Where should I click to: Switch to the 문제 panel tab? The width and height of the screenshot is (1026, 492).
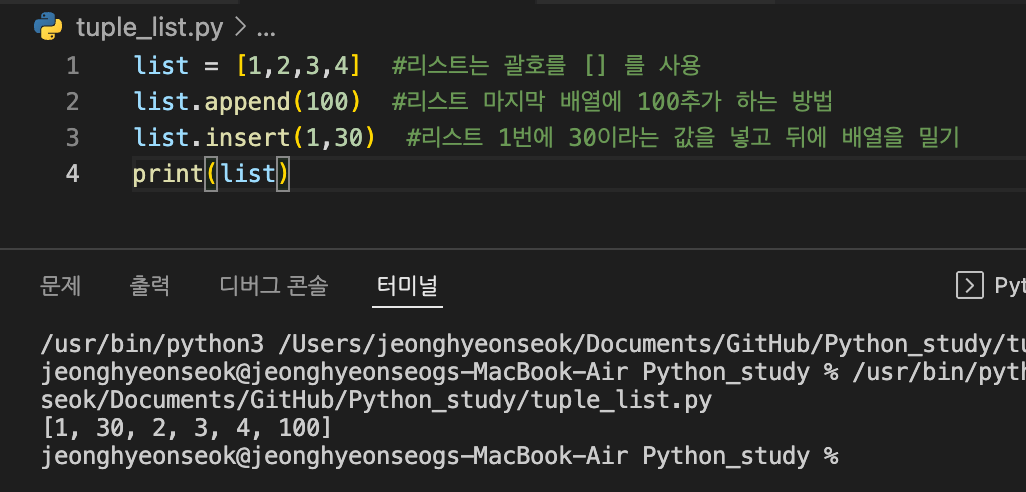coord(60,286)
